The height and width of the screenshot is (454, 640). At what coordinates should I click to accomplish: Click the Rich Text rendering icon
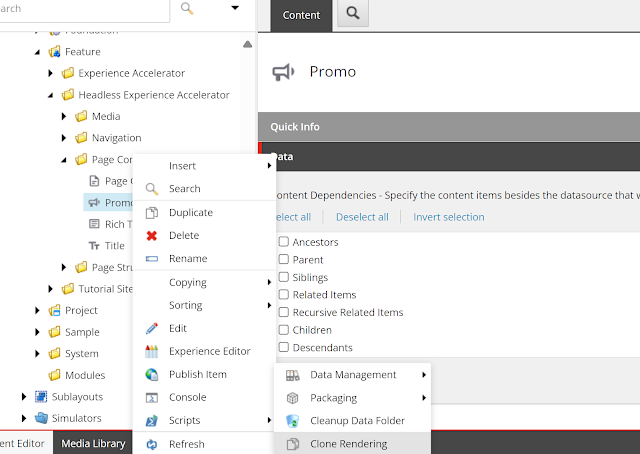click(94, 224)
